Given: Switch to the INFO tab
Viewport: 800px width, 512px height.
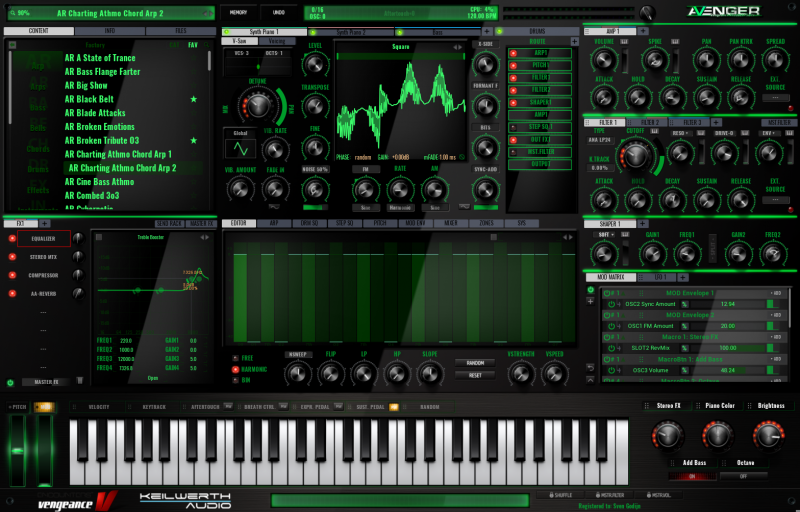Looking at the screenshot, I should (x=110, y=31).
